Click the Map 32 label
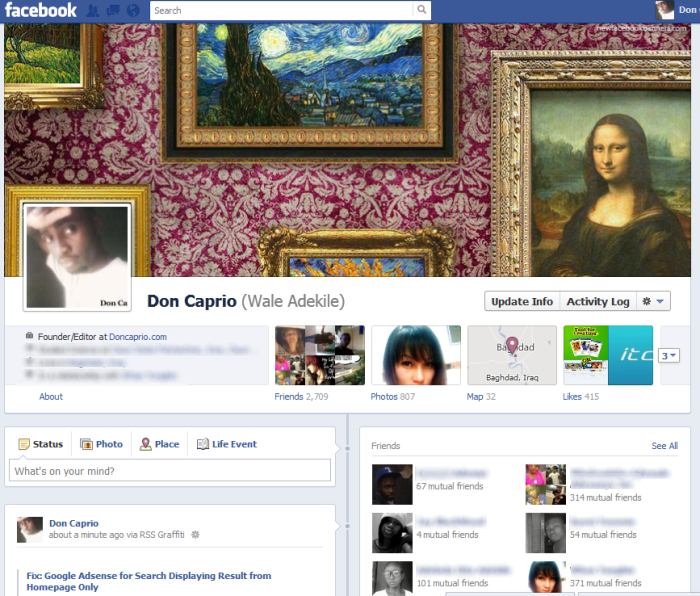The image size is (700, 596). click(481, 396)
